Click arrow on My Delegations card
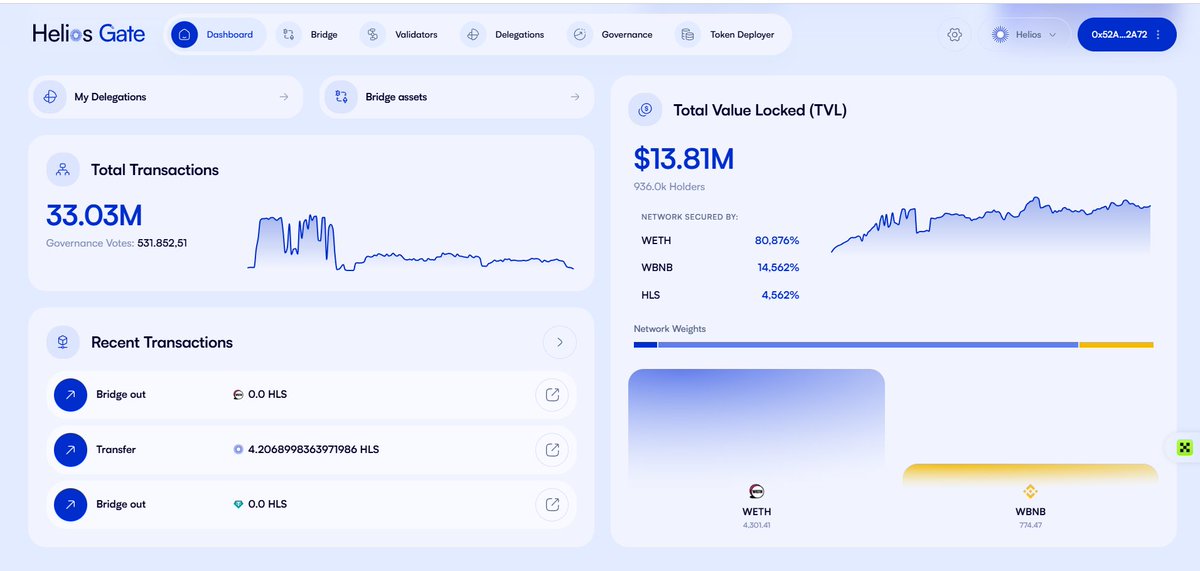 click(284, 97)
